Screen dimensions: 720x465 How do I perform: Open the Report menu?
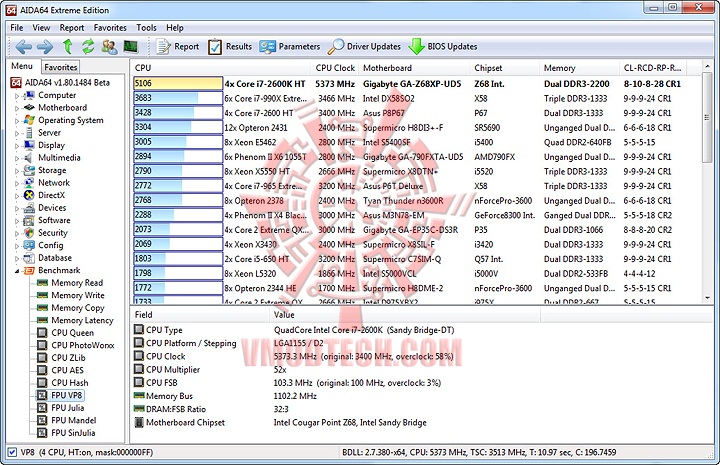pos(72,28)
